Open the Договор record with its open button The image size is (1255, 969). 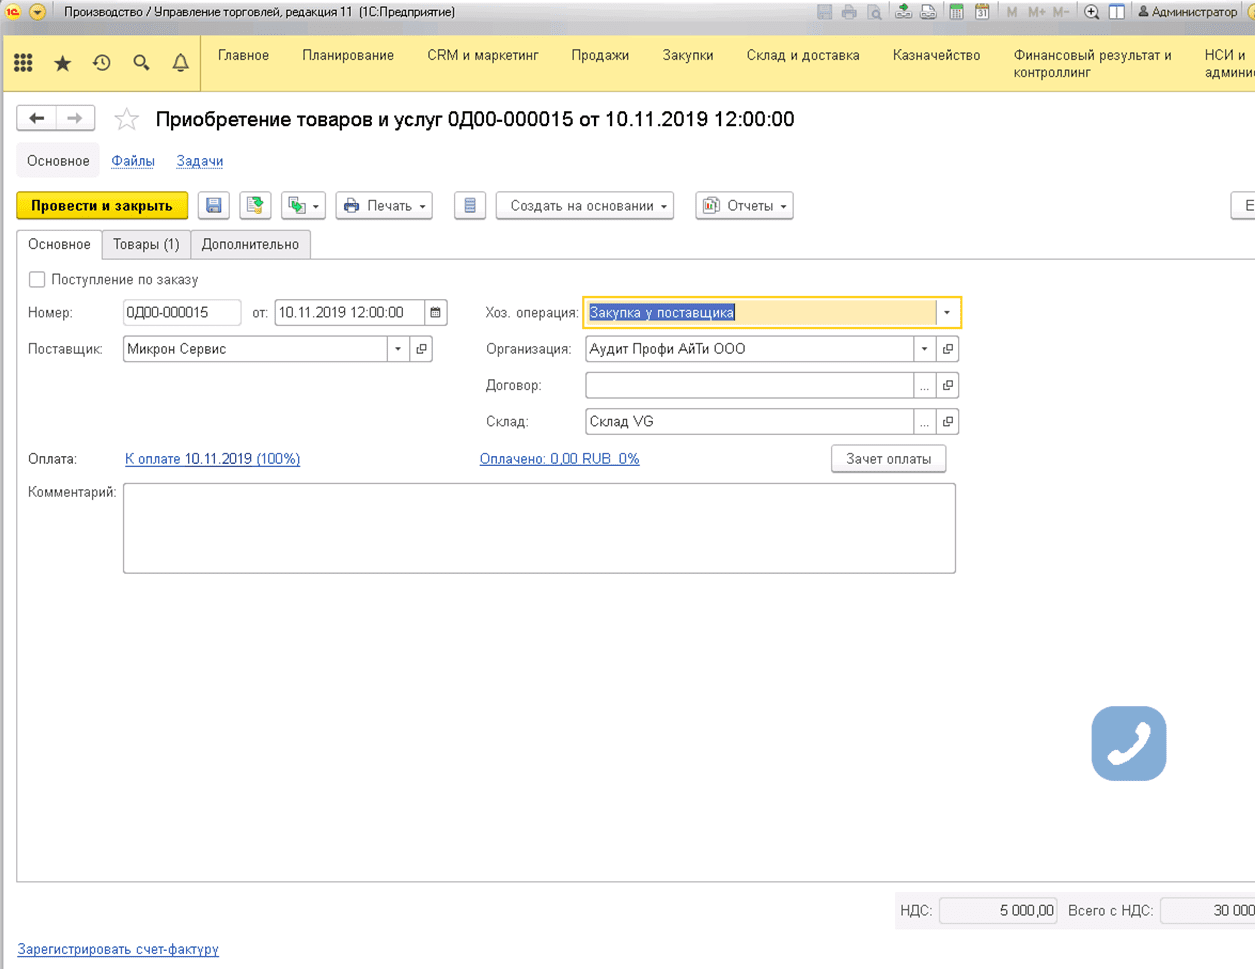948,385
